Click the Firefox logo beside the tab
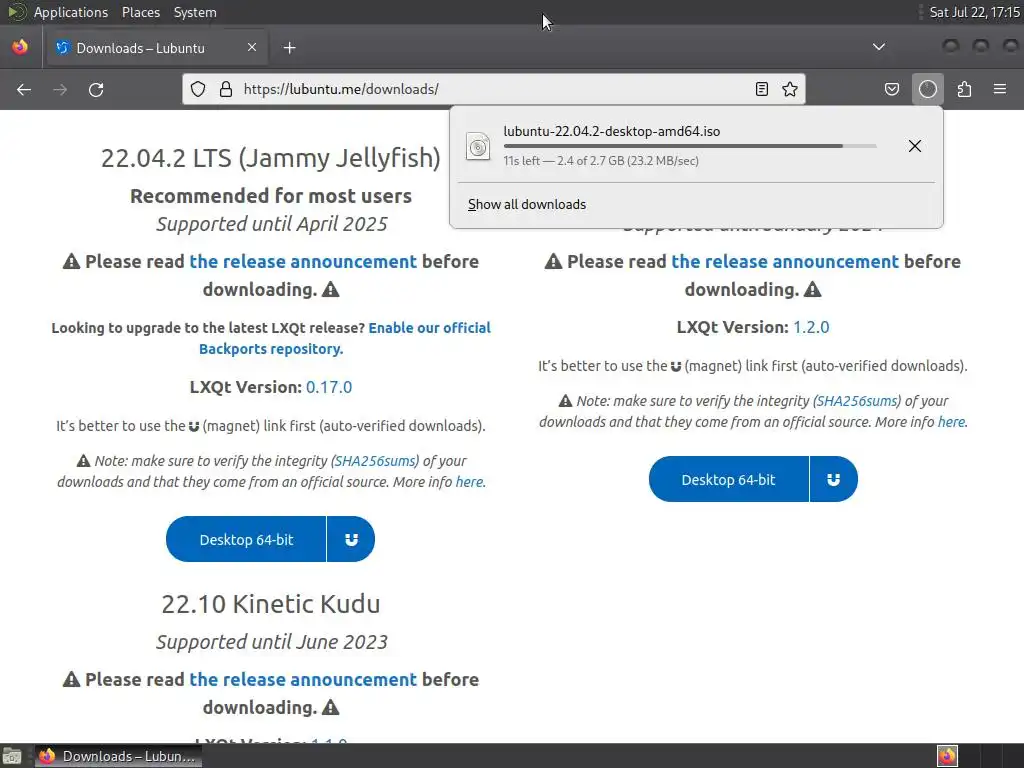The image size is (1024, 768). 20,47
